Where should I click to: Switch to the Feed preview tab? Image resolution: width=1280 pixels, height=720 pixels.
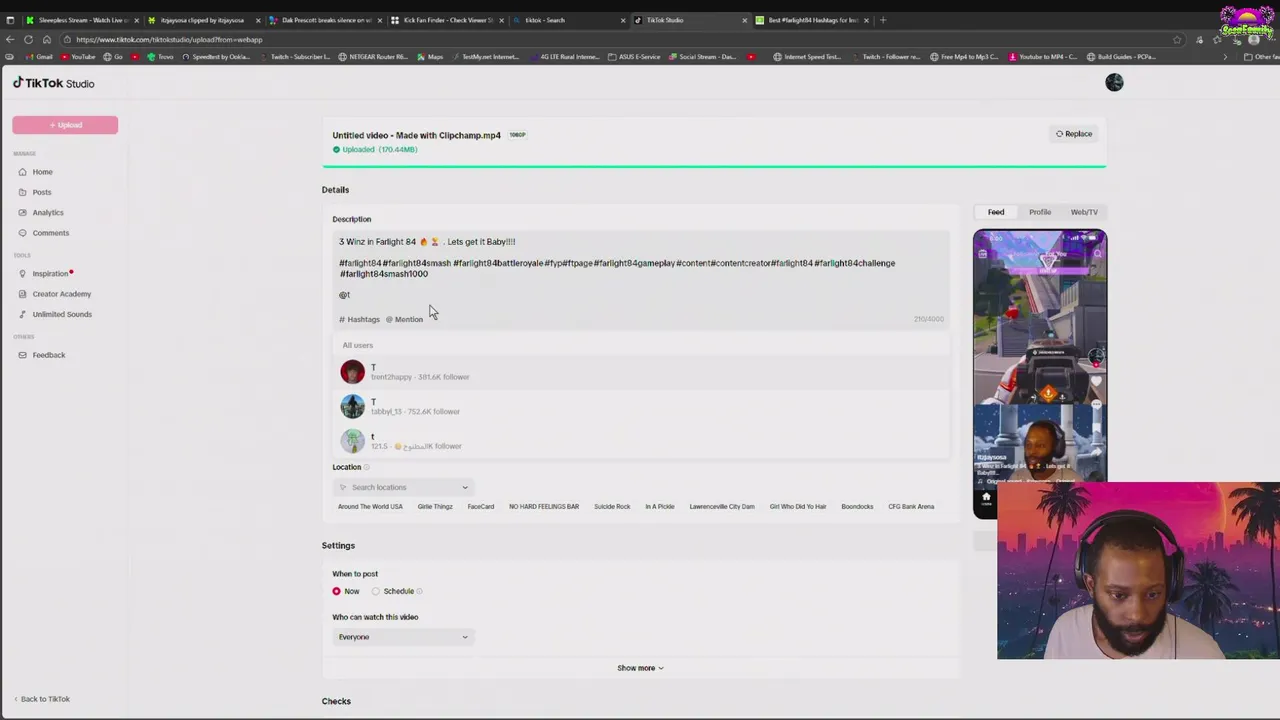pos(996,212)
